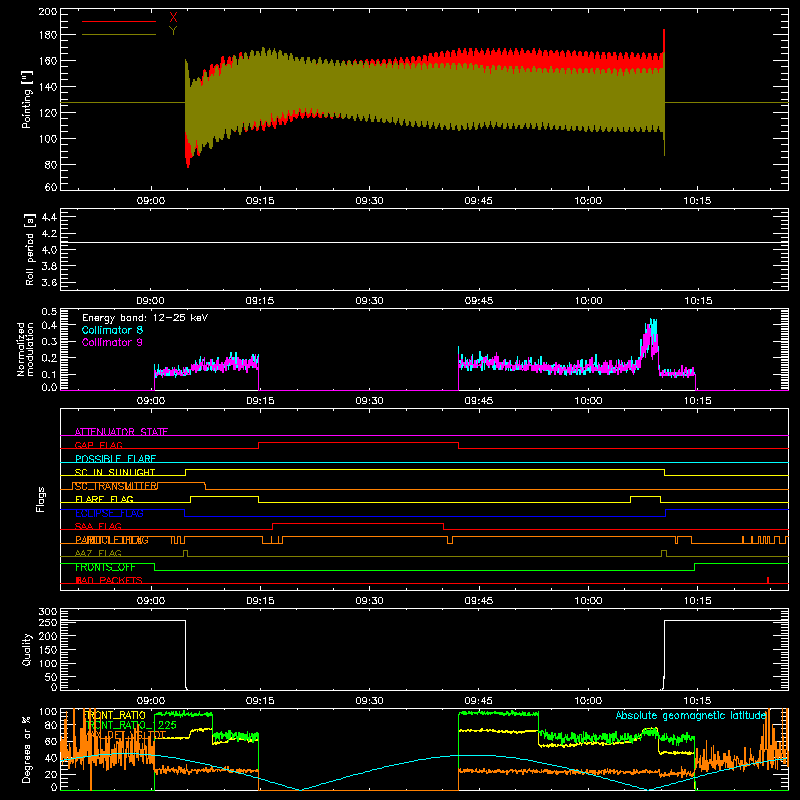Click the white roll period line
The height and width of the screenshot is (800, 800).
pos(424,242)
